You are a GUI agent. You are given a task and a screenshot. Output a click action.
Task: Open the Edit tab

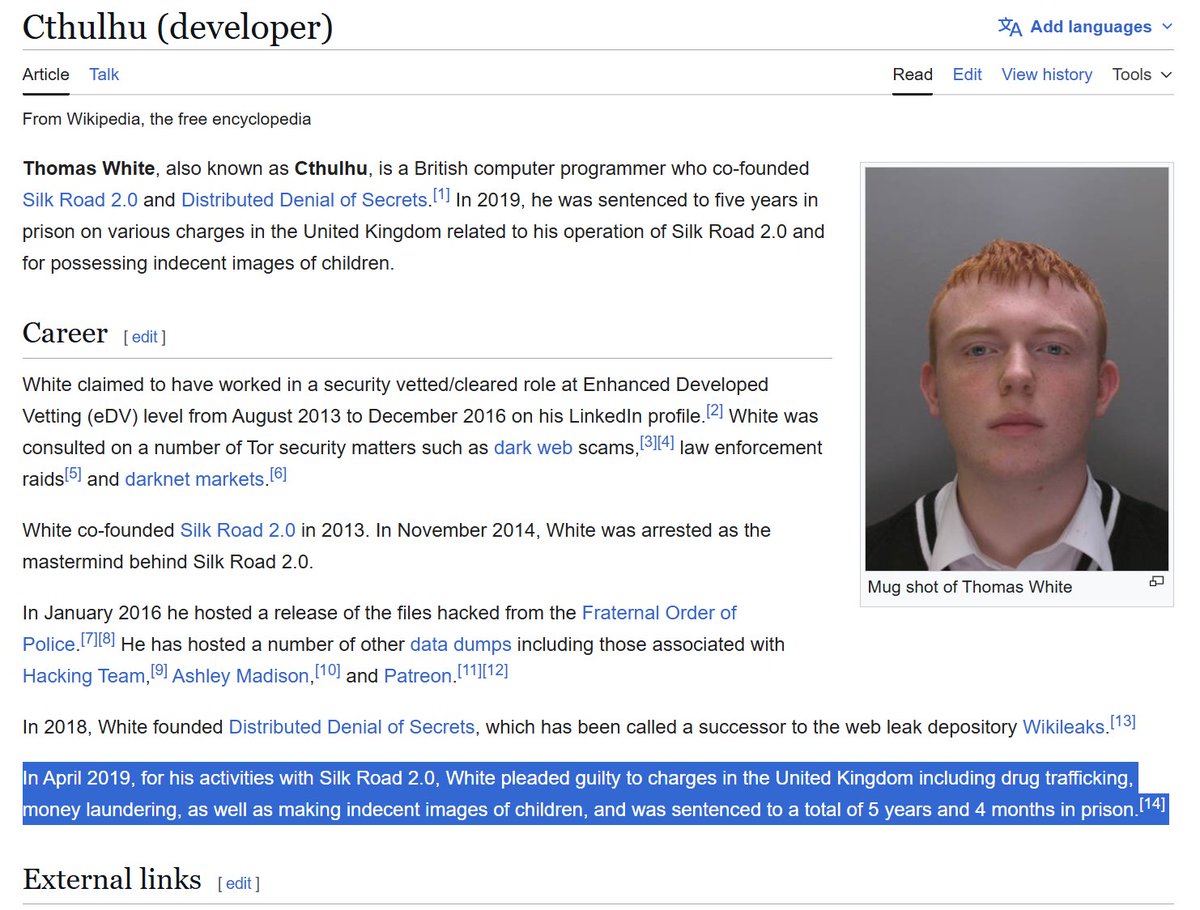coord(967,74)
